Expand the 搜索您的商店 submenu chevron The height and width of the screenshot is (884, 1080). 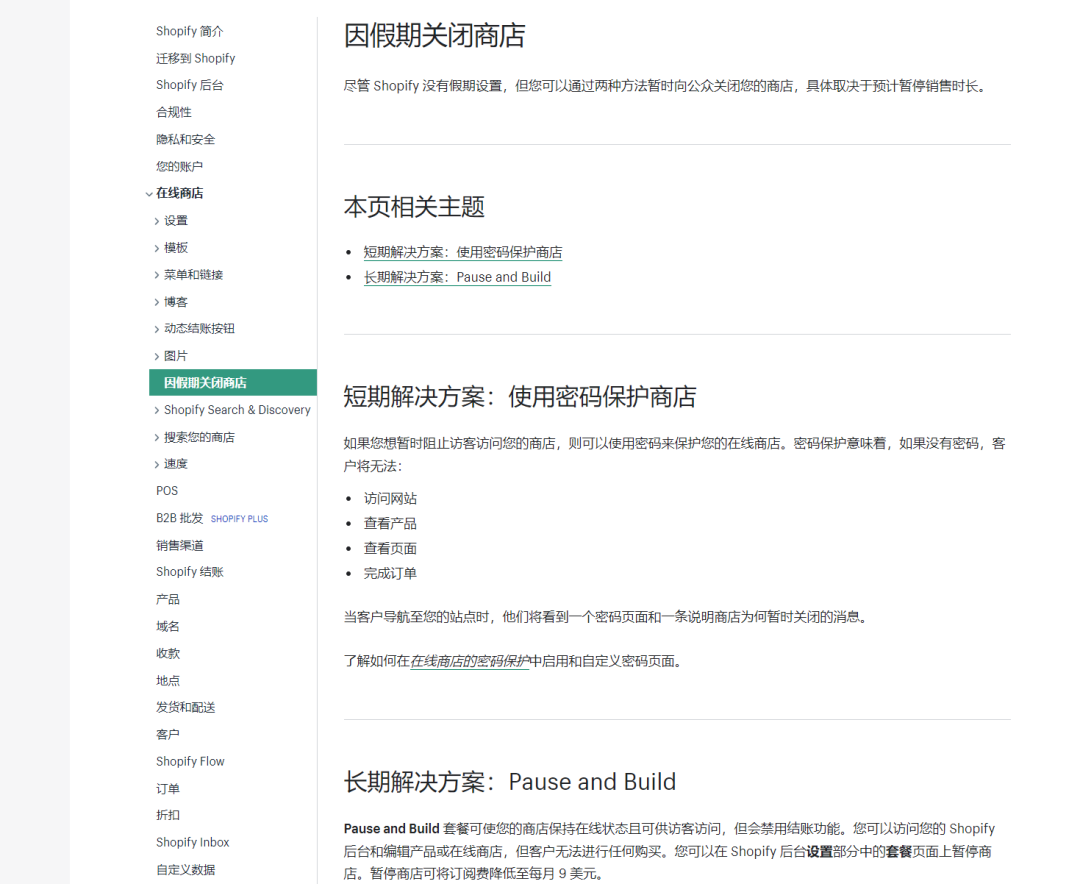point(156,438)
